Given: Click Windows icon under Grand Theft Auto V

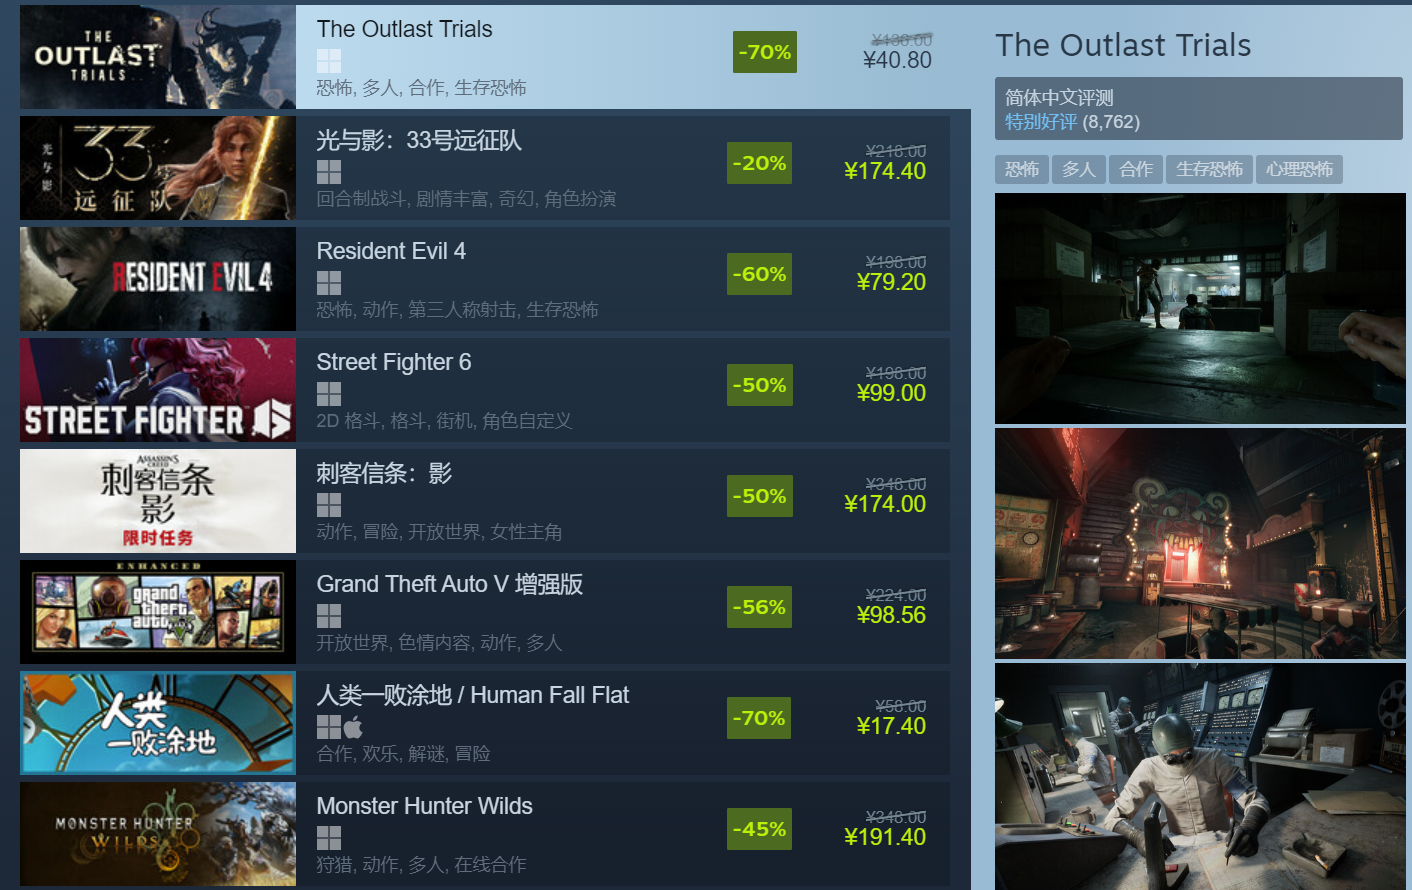Looking at the screenshot, I should click(x=329, y=616).
